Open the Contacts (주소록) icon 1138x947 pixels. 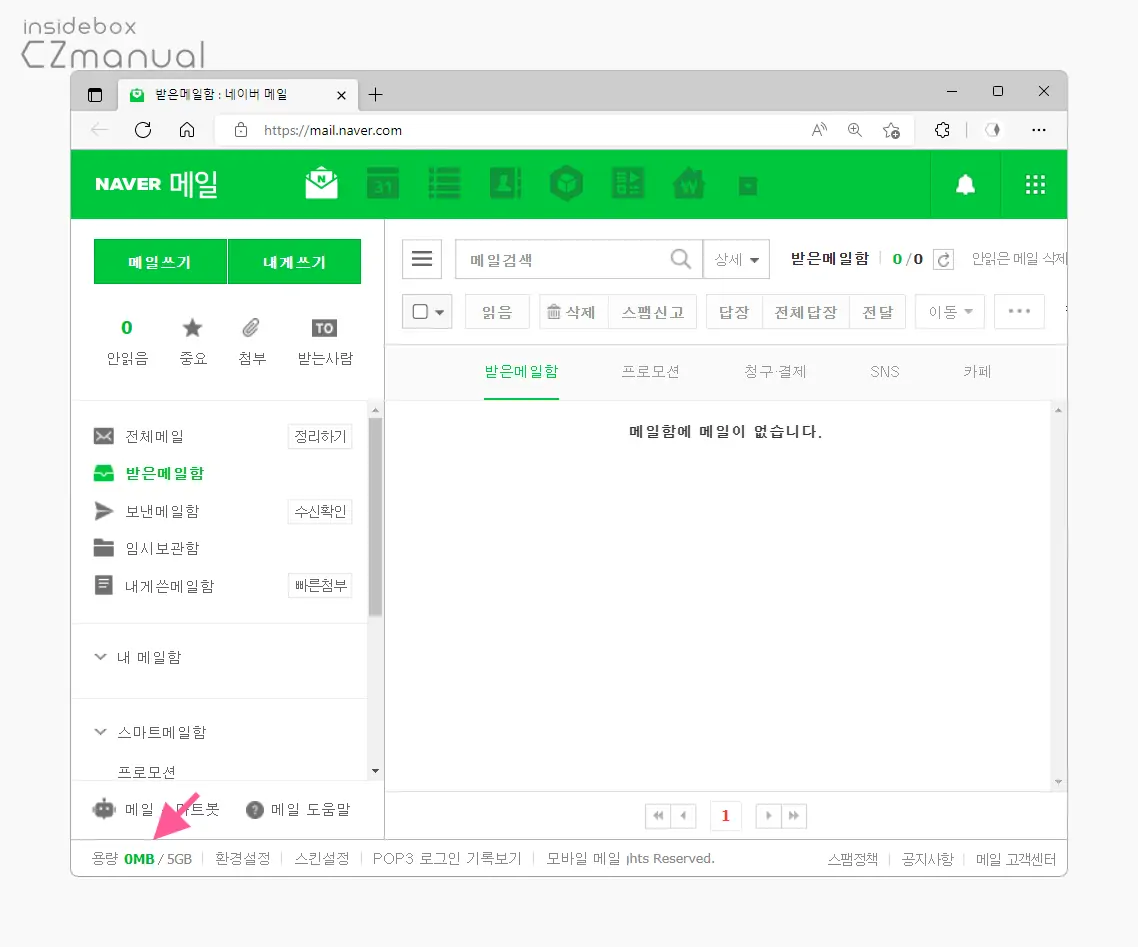pyautogui.click(x=505, y=184)
